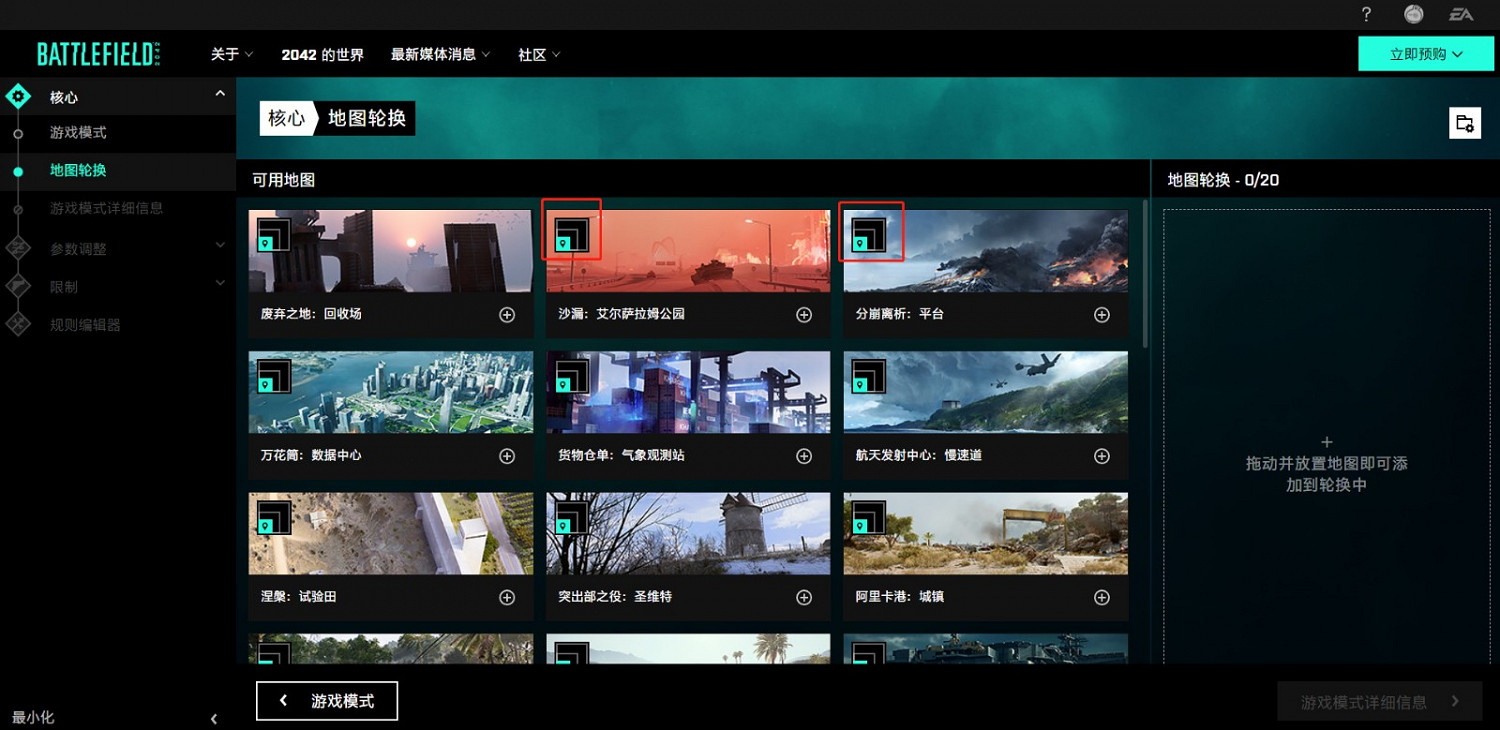Click the plus icon on 突出部之役: 圣维特
The height and width of the screenshot is (730, 1500).
[803, 596]
